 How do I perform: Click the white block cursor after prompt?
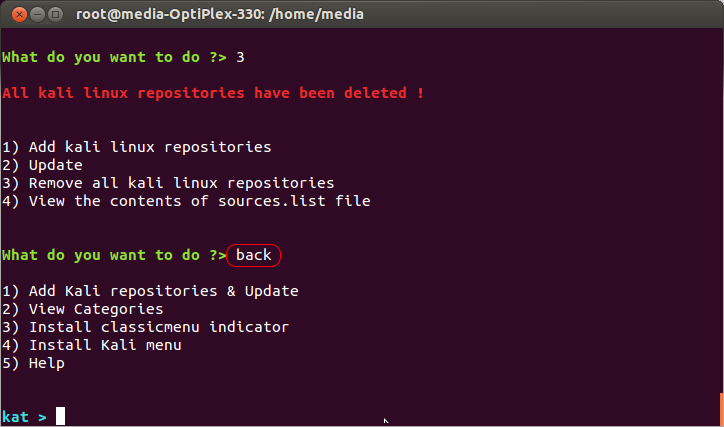pos(61,416)
